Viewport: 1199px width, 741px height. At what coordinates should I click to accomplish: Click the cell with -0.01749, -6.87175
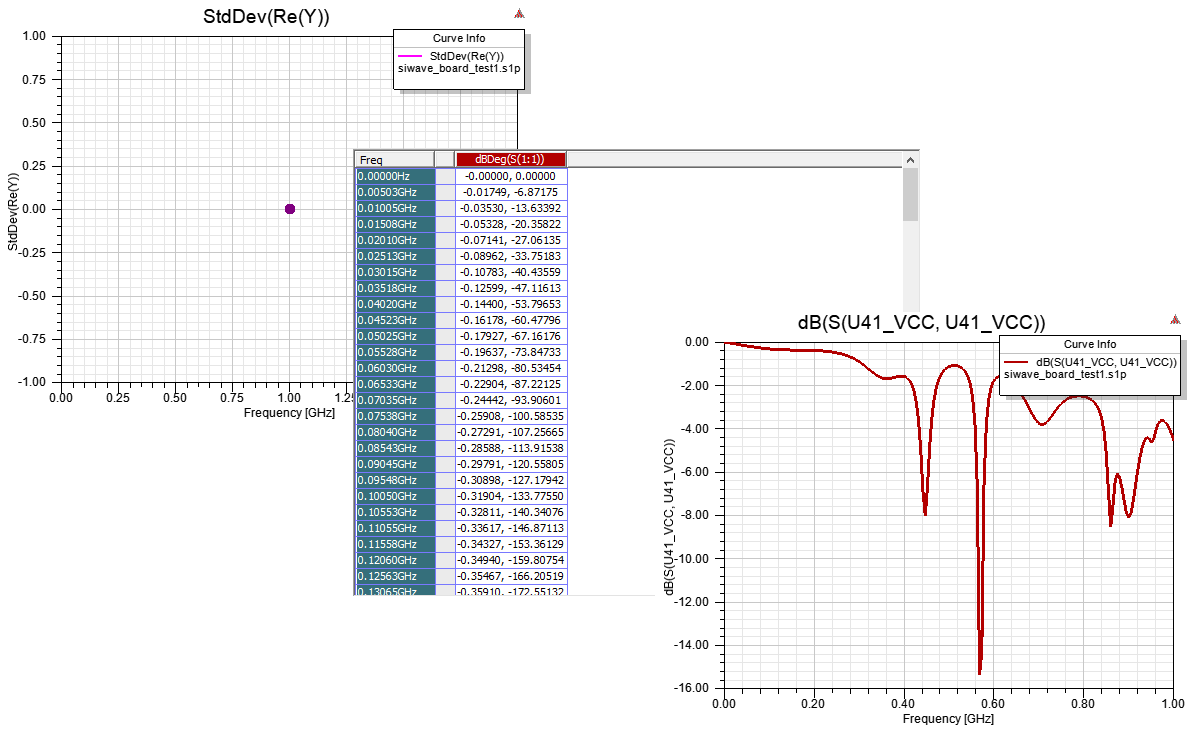coord(510,192)
